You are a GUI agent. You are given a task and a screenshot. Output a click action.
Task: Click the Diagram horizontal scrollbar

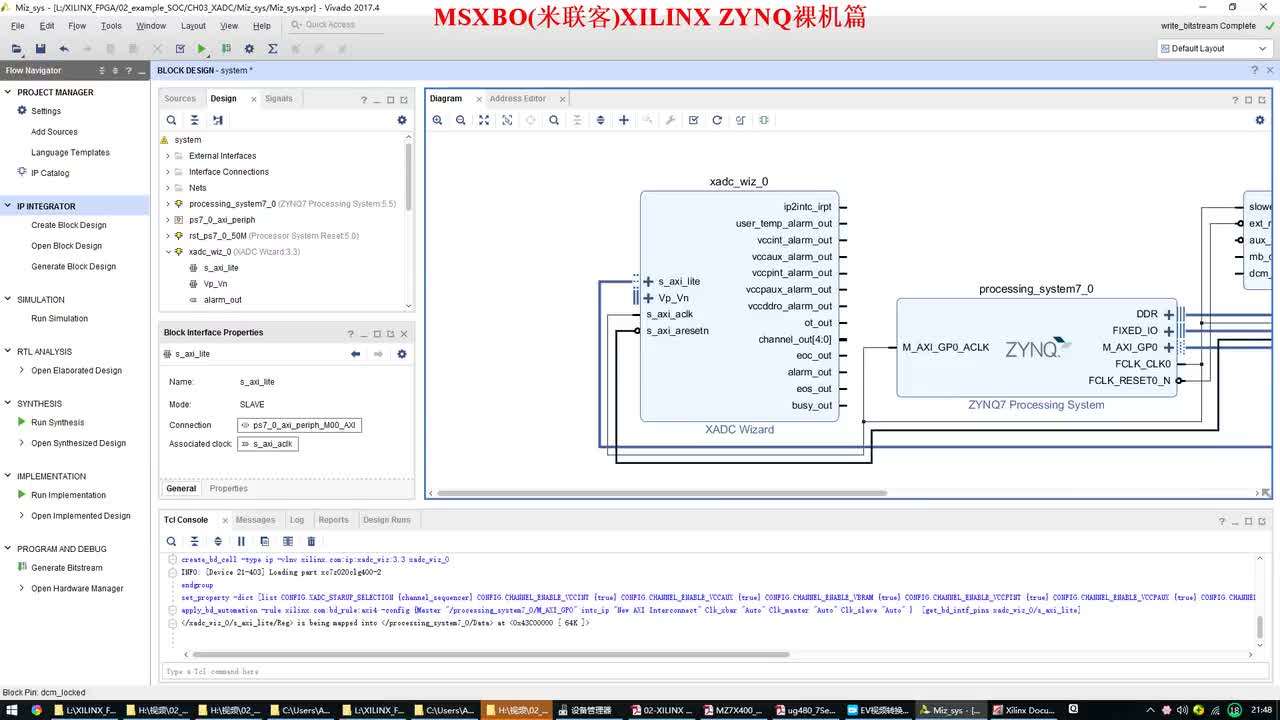tap(662, 492)
